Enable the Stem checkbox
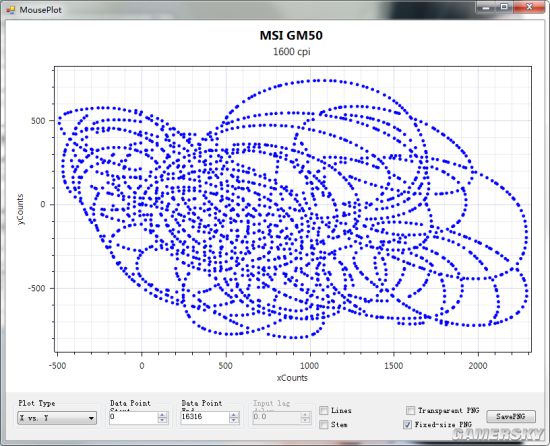Screen dimensions: 550x446 click(324, 425)
